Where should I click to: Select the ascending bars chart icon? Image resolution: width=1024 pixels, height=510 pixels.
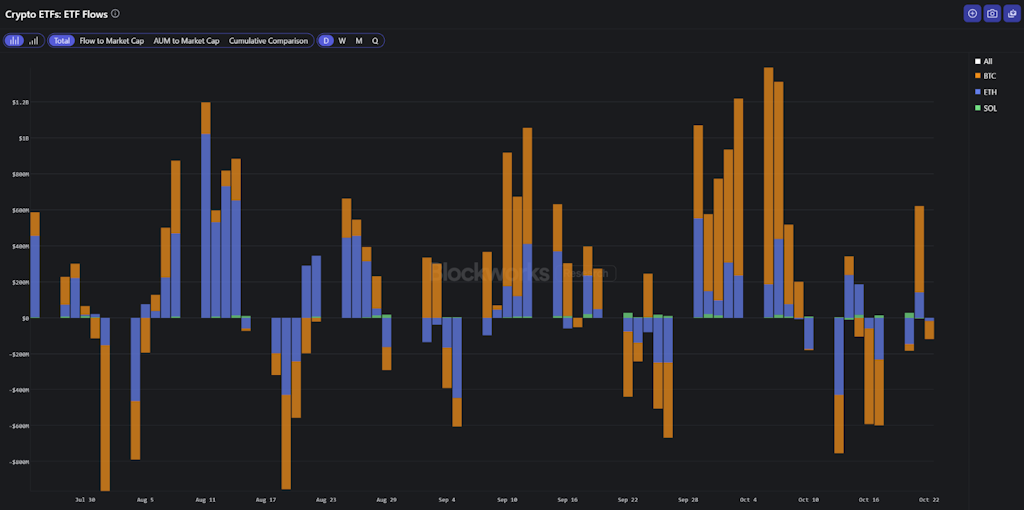pyautogui.click(x=34, y=41)
